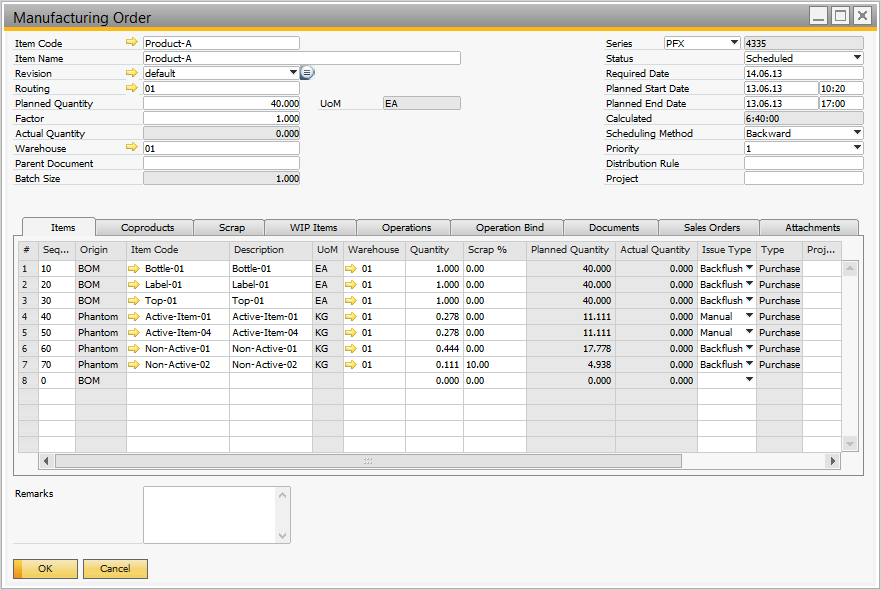Click the Planned Start time 10:20
The image size is (881, 590).
click(841, 88)
